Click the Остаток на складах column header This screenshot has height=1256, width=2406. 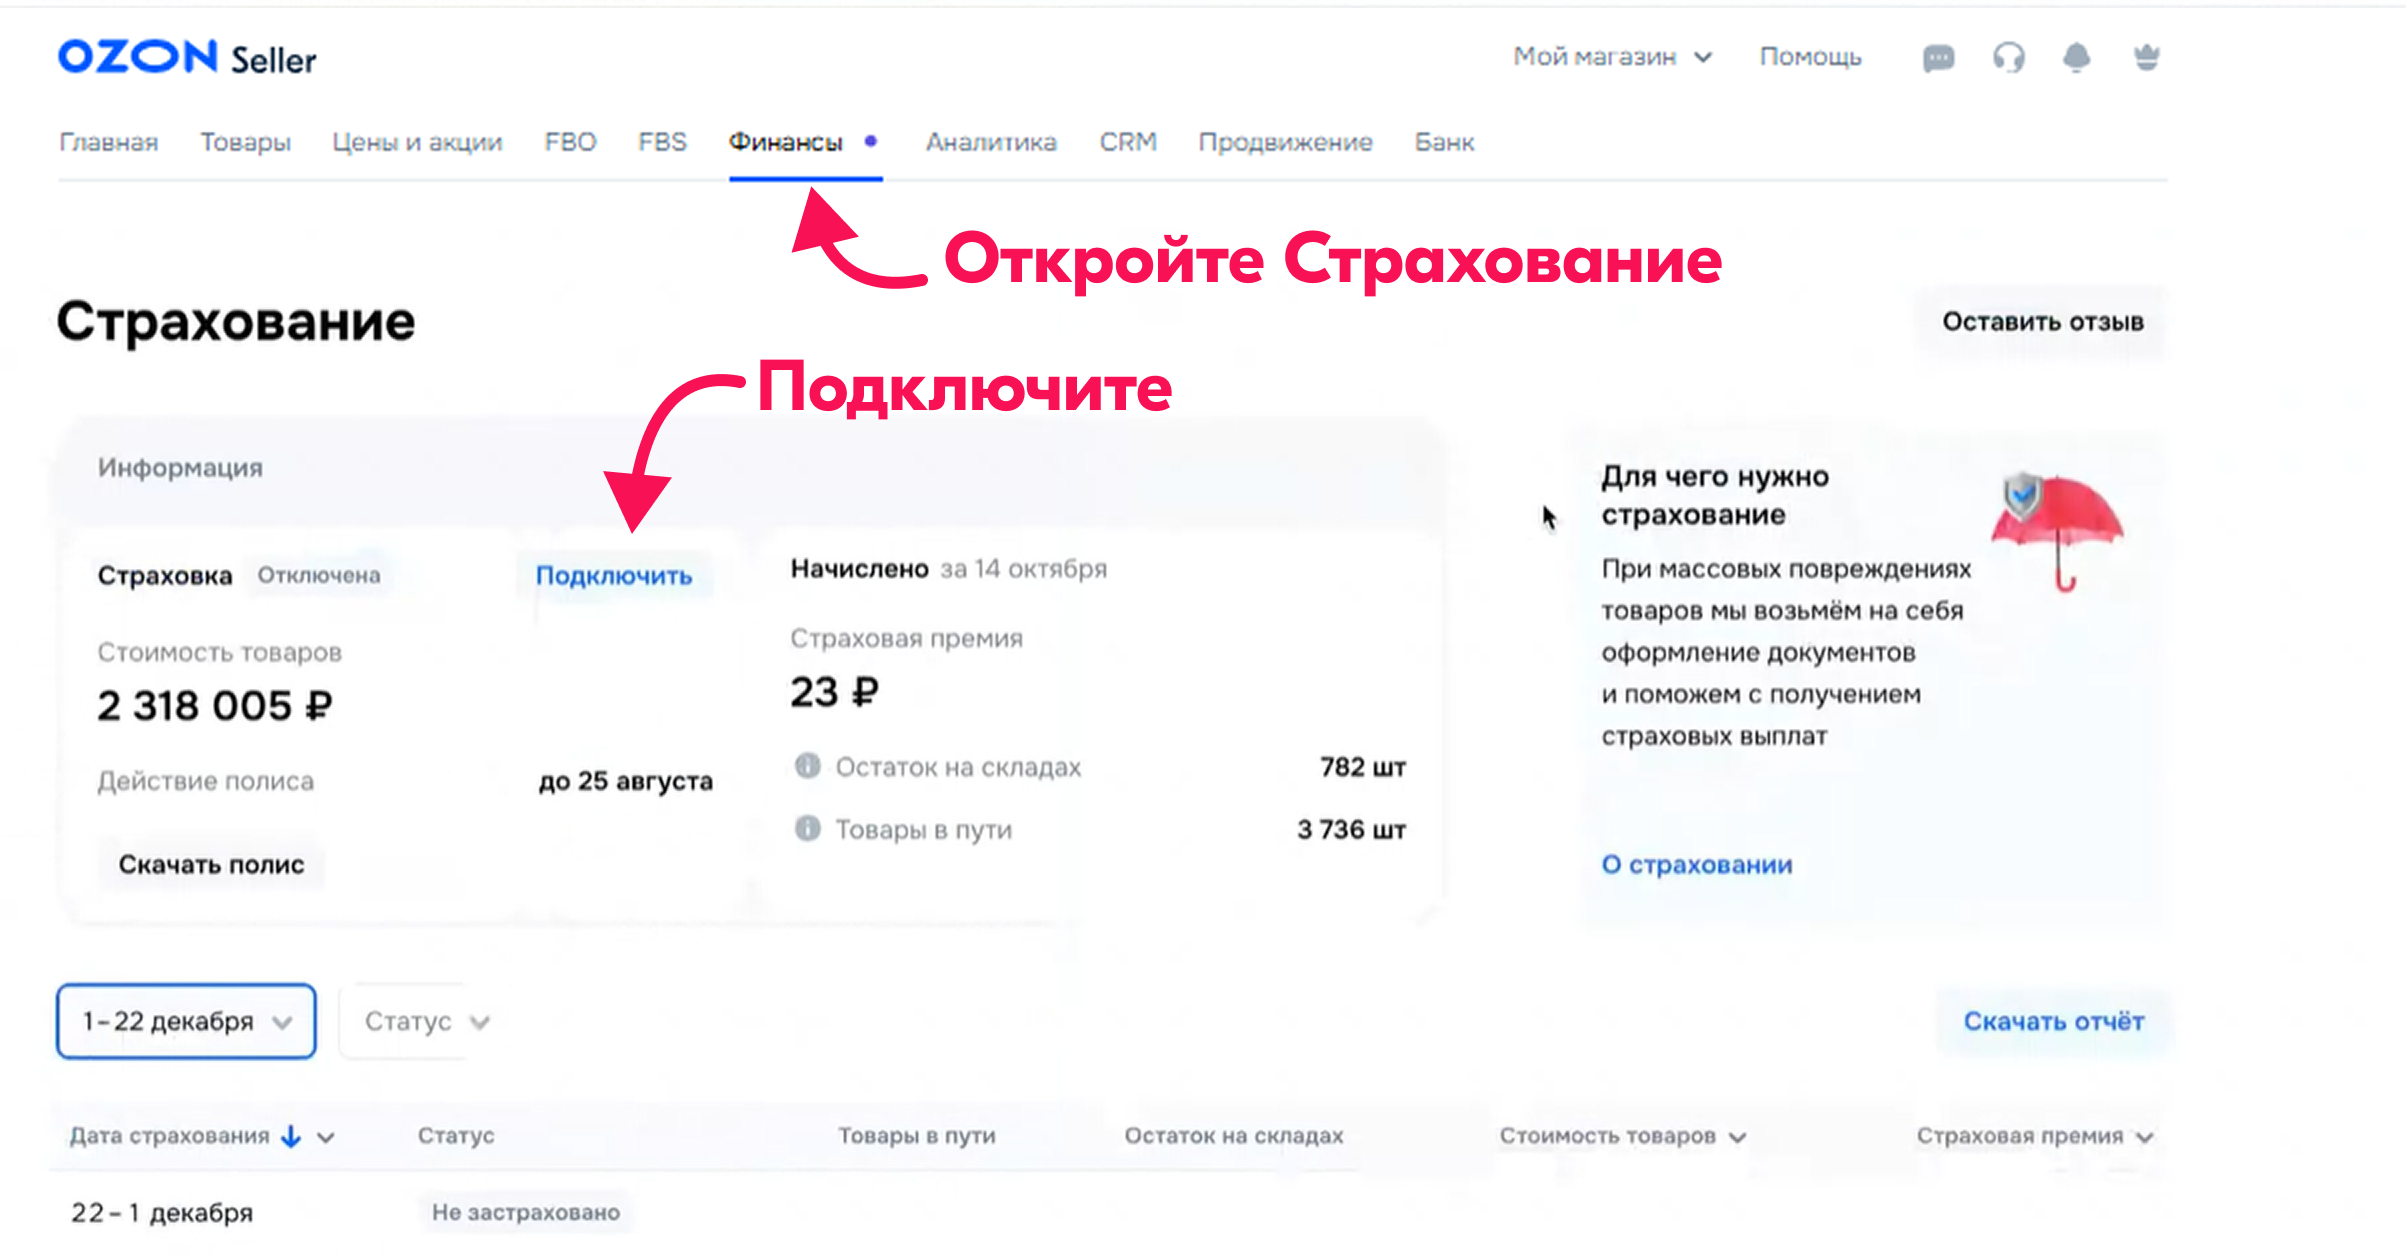(1234, 1136)
